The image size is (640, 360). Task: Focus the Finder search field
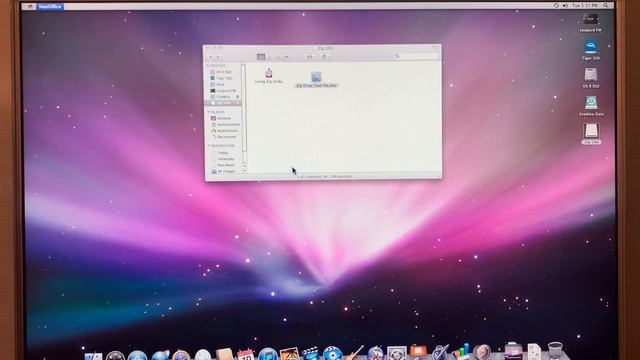pos(416,56)
